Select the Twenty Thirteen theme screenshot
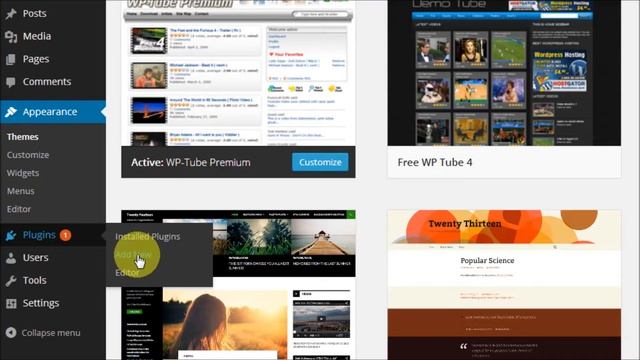Viewport: 640px width, 360px height. 504,285
